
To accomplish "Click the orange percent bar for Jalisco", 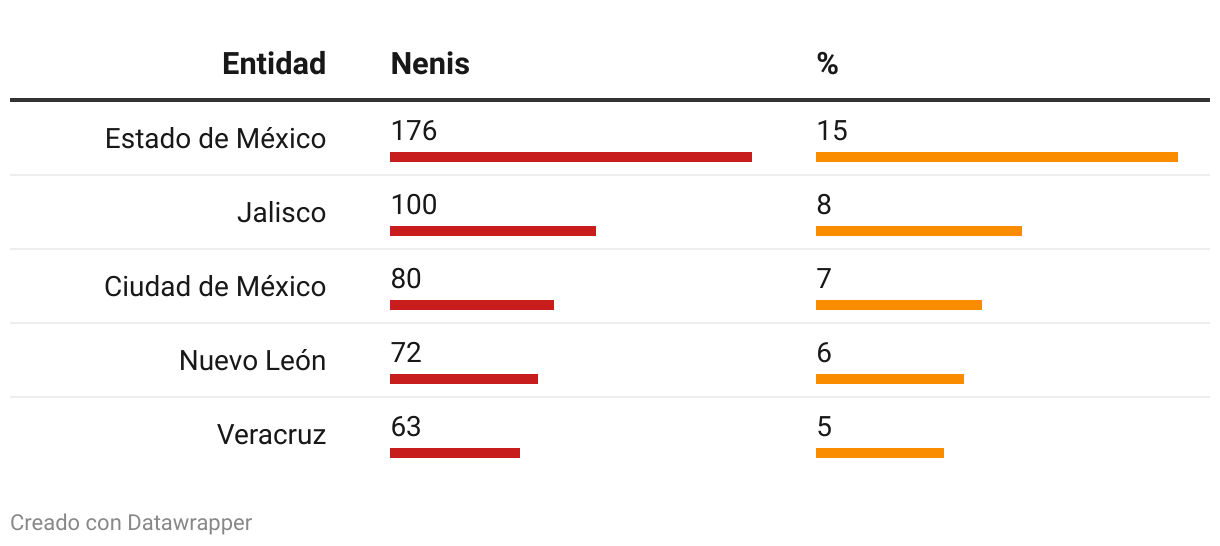I will point(919,231).
